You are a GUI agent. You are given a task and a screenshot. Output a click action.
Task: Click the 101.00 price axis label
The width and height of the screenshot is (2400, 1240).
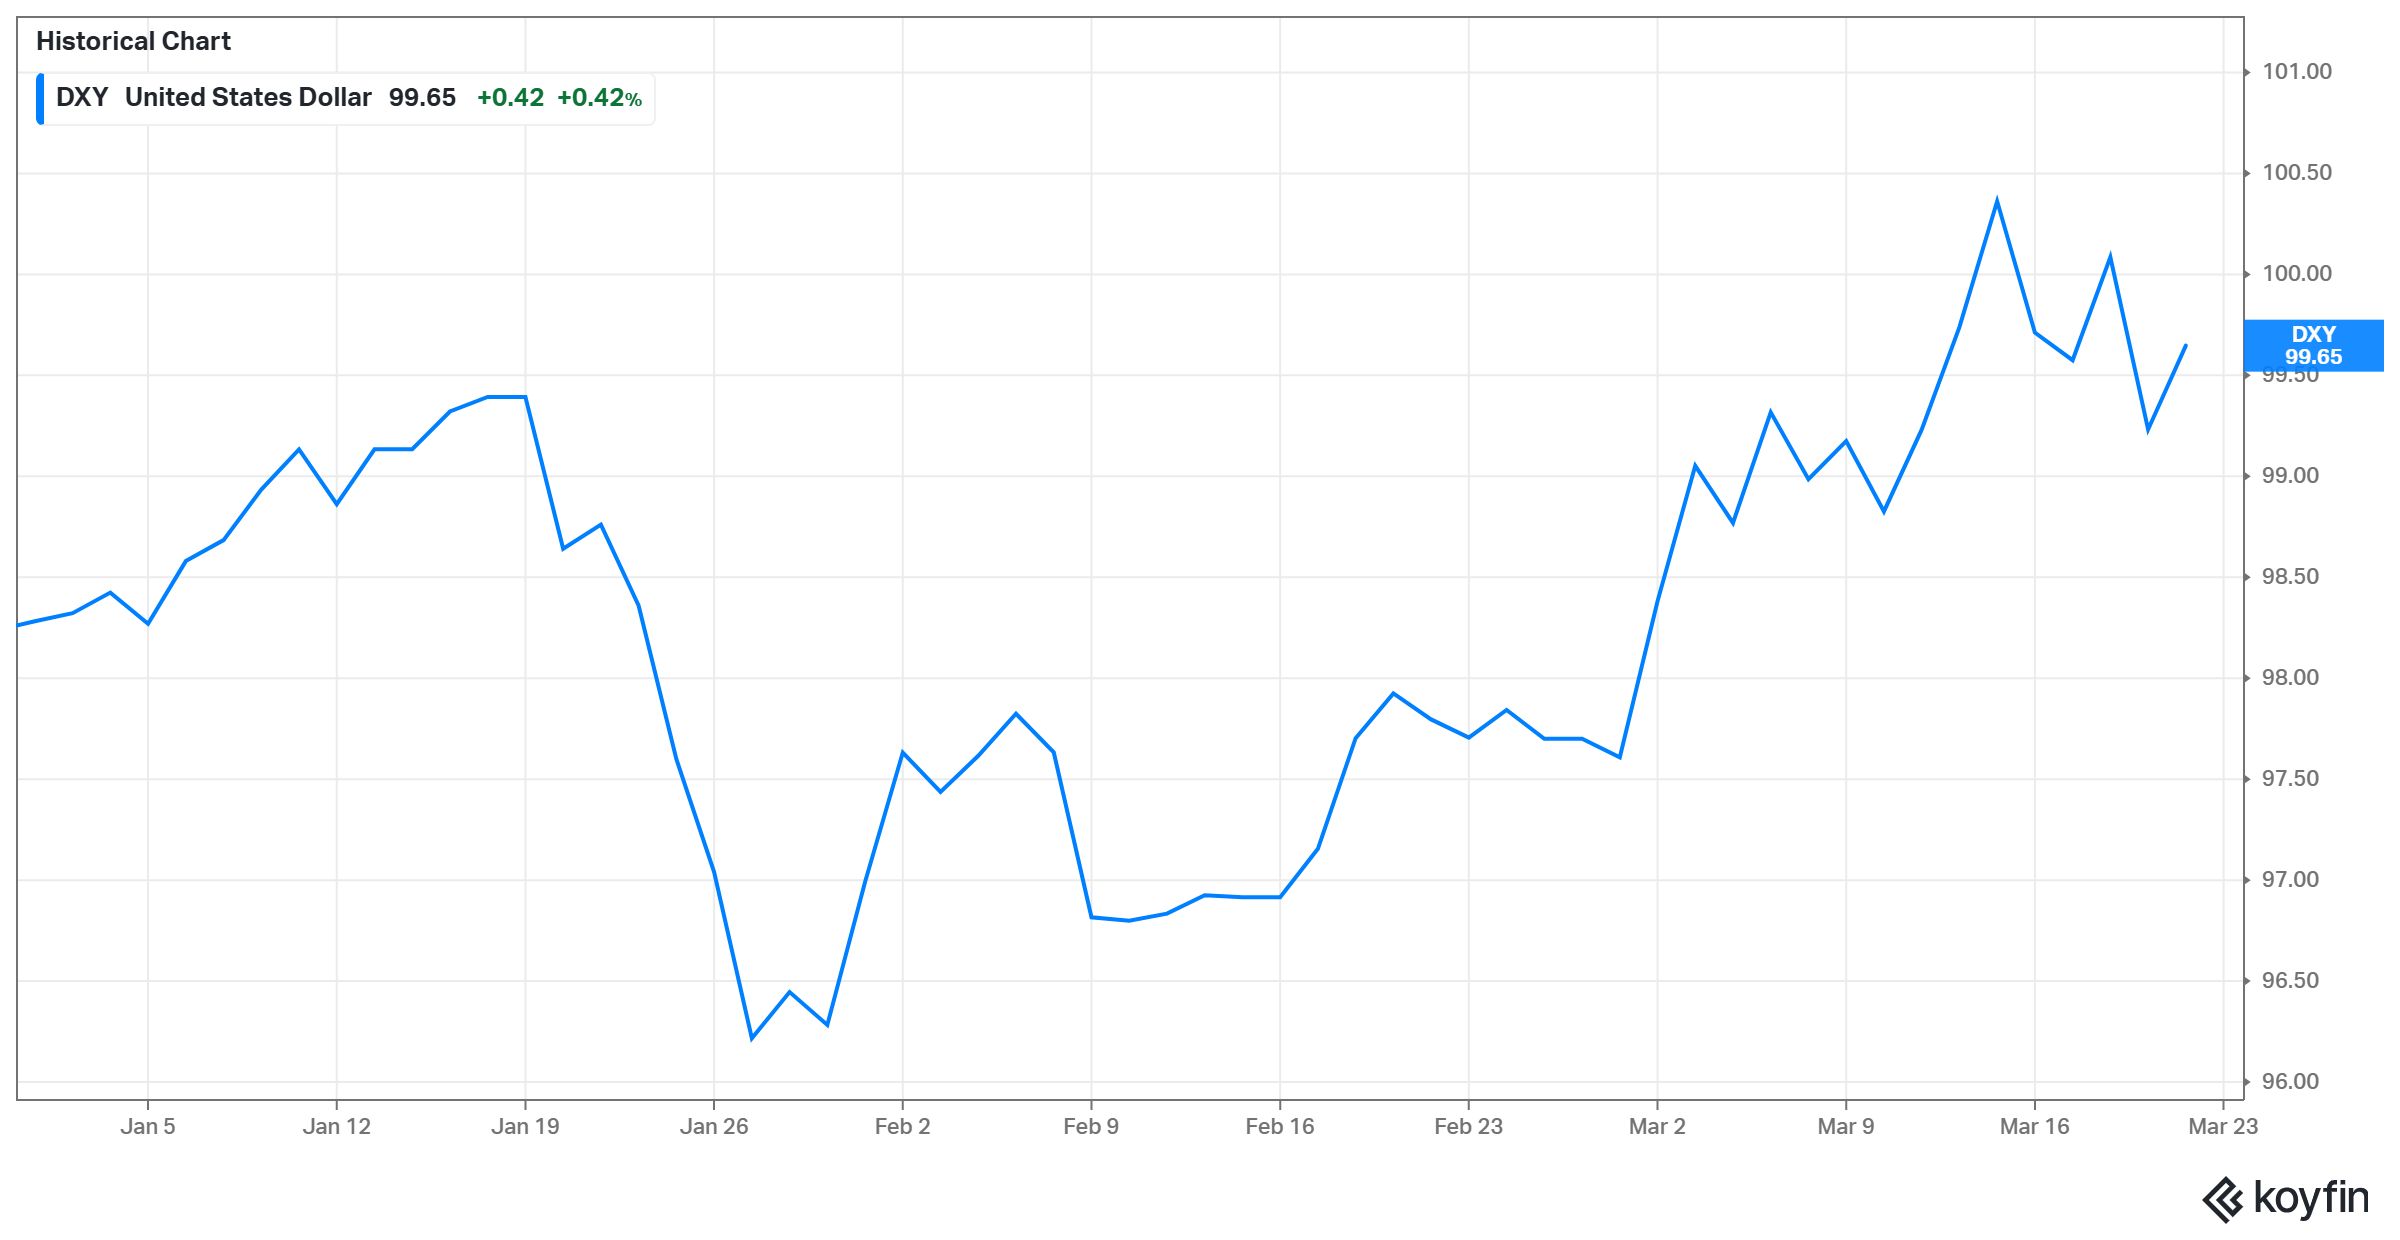[x=2297, y=72]
